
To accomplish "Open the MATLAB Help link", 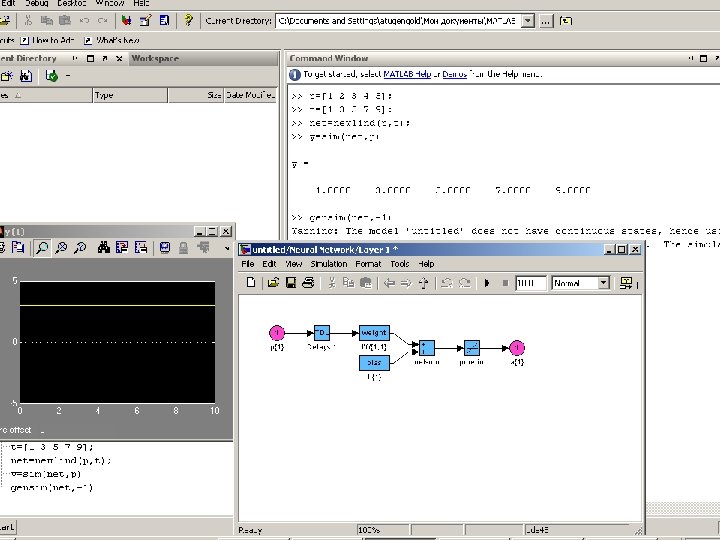I will [407, 74].
